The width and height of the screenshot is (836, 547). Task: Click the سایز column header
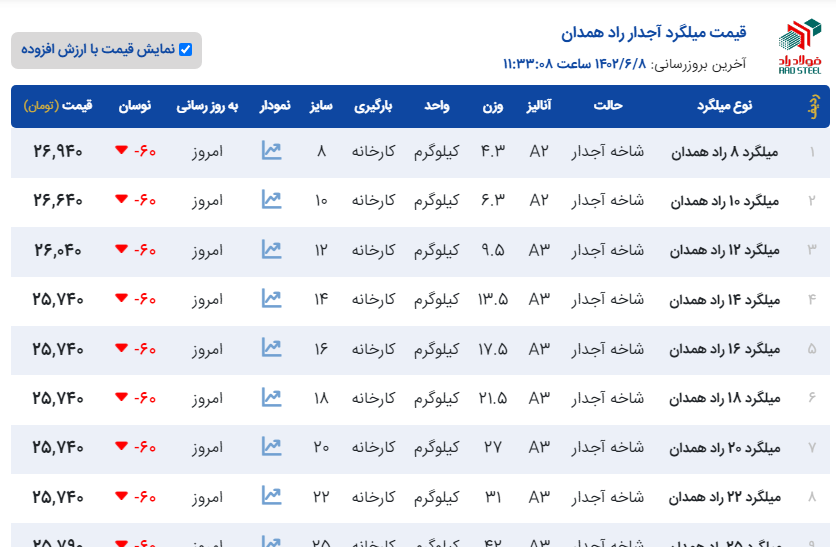pos(321,106)
